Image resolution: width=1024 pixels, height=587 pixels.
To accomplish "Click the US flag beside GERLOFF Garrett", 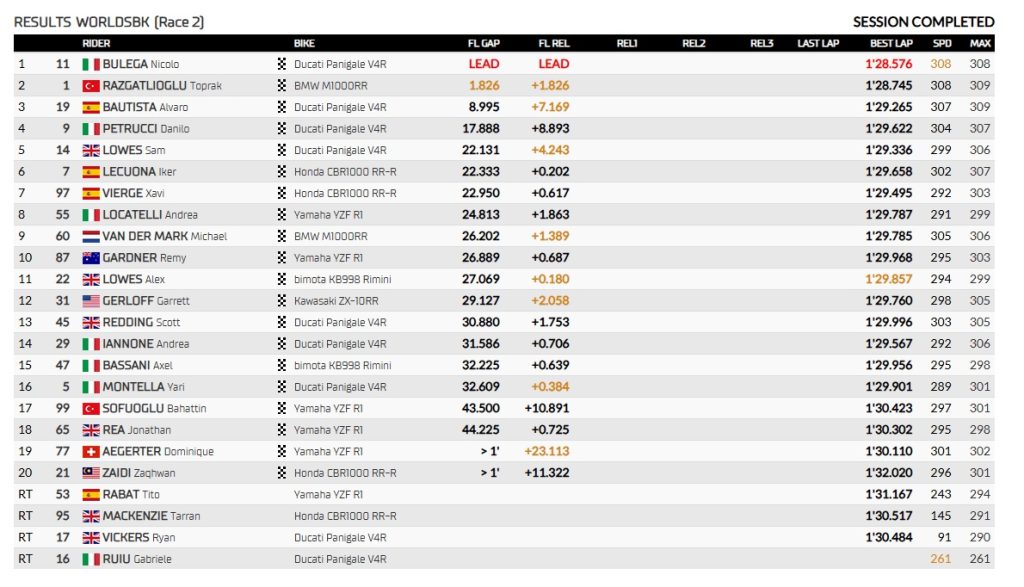I will [x=91, y=301].
